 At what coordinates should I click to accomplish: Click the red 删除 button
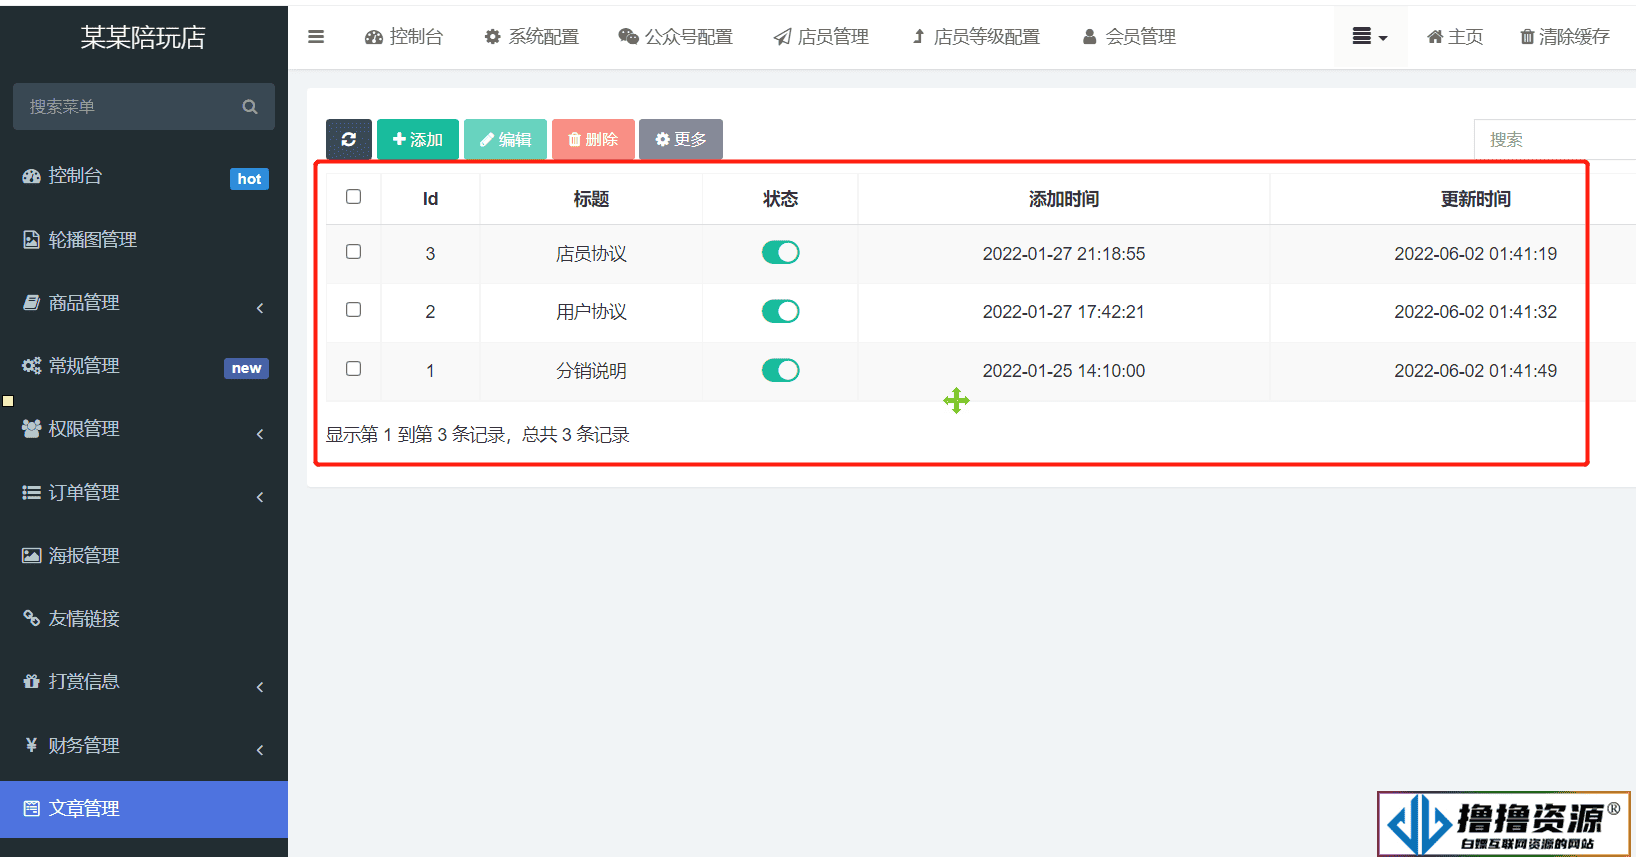pyautogui.click(x=593, y=139)
